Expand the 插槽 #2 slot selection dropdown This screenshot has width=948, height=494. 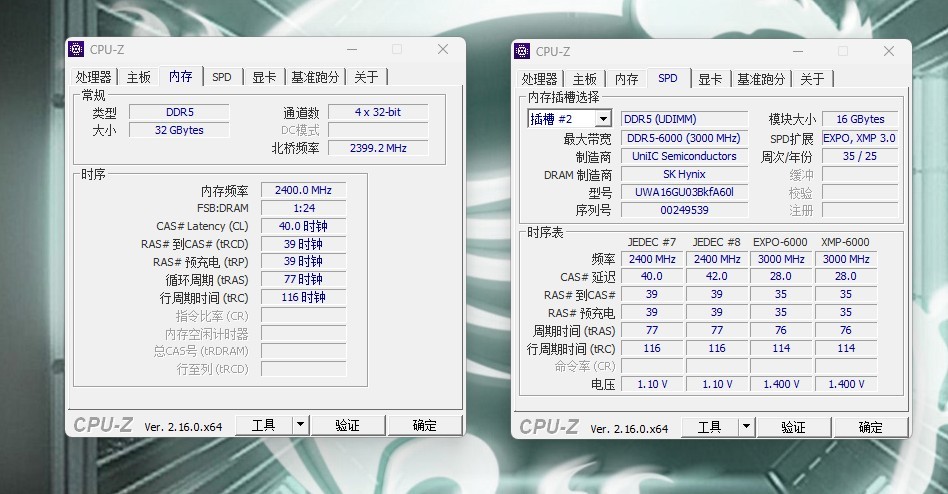[603, 119]
